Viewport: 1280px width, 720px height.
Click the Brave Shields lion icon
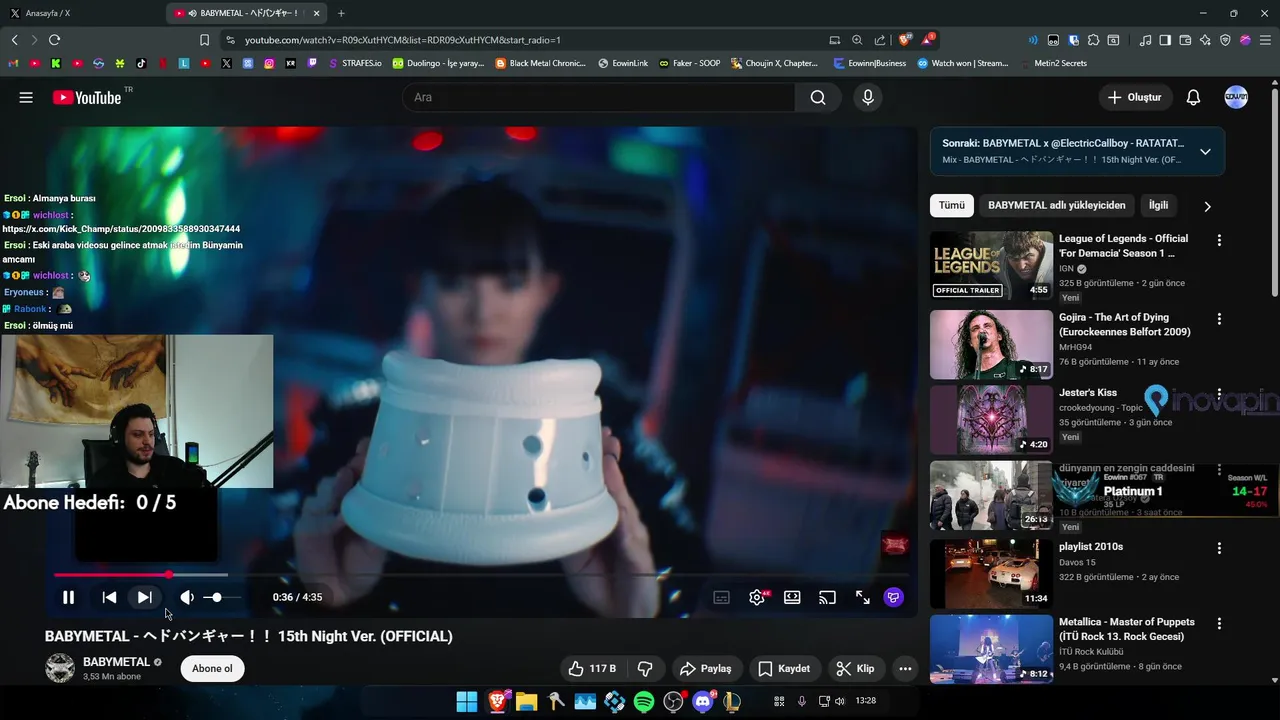tap(905, 40)
